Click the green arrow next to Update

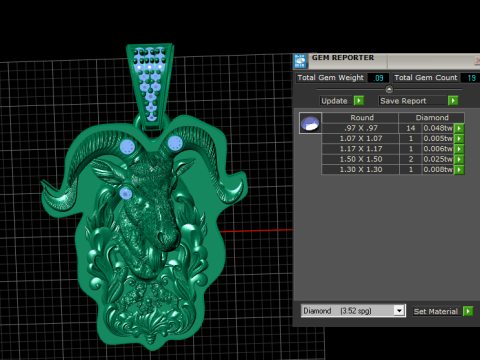coord(359,101)
